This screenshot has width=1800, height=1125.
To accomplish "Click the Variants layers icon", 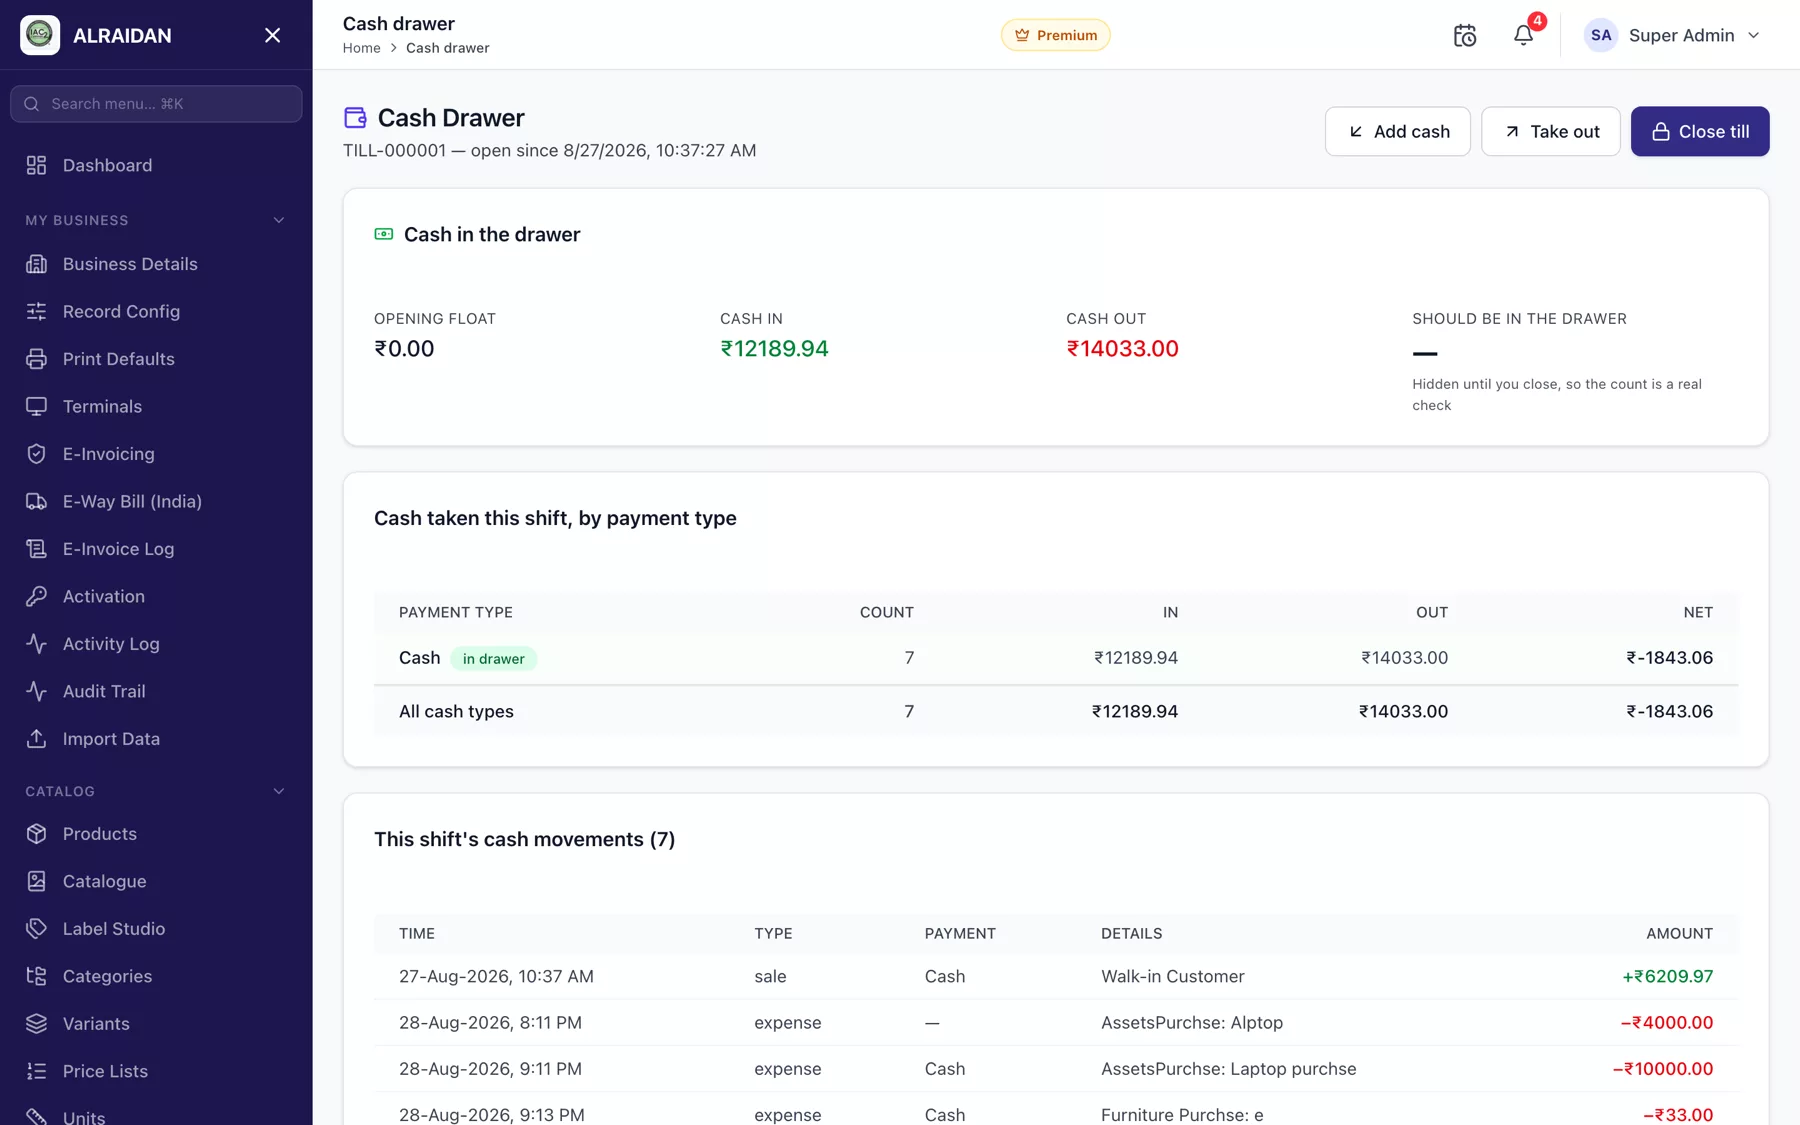I will coord(37,1024).
